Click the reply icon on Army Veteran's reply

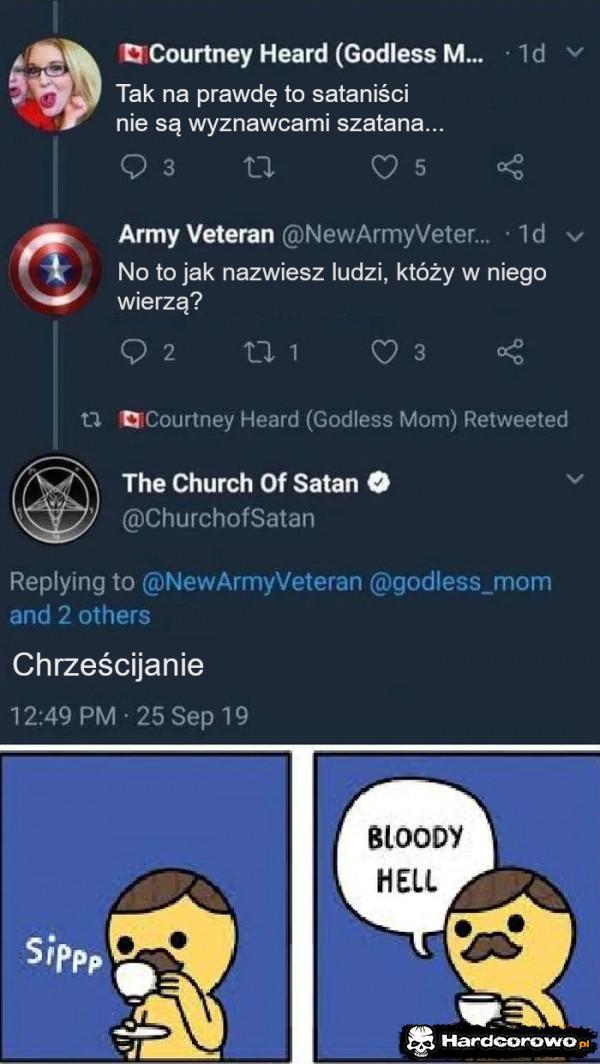[x=131, y=348]
